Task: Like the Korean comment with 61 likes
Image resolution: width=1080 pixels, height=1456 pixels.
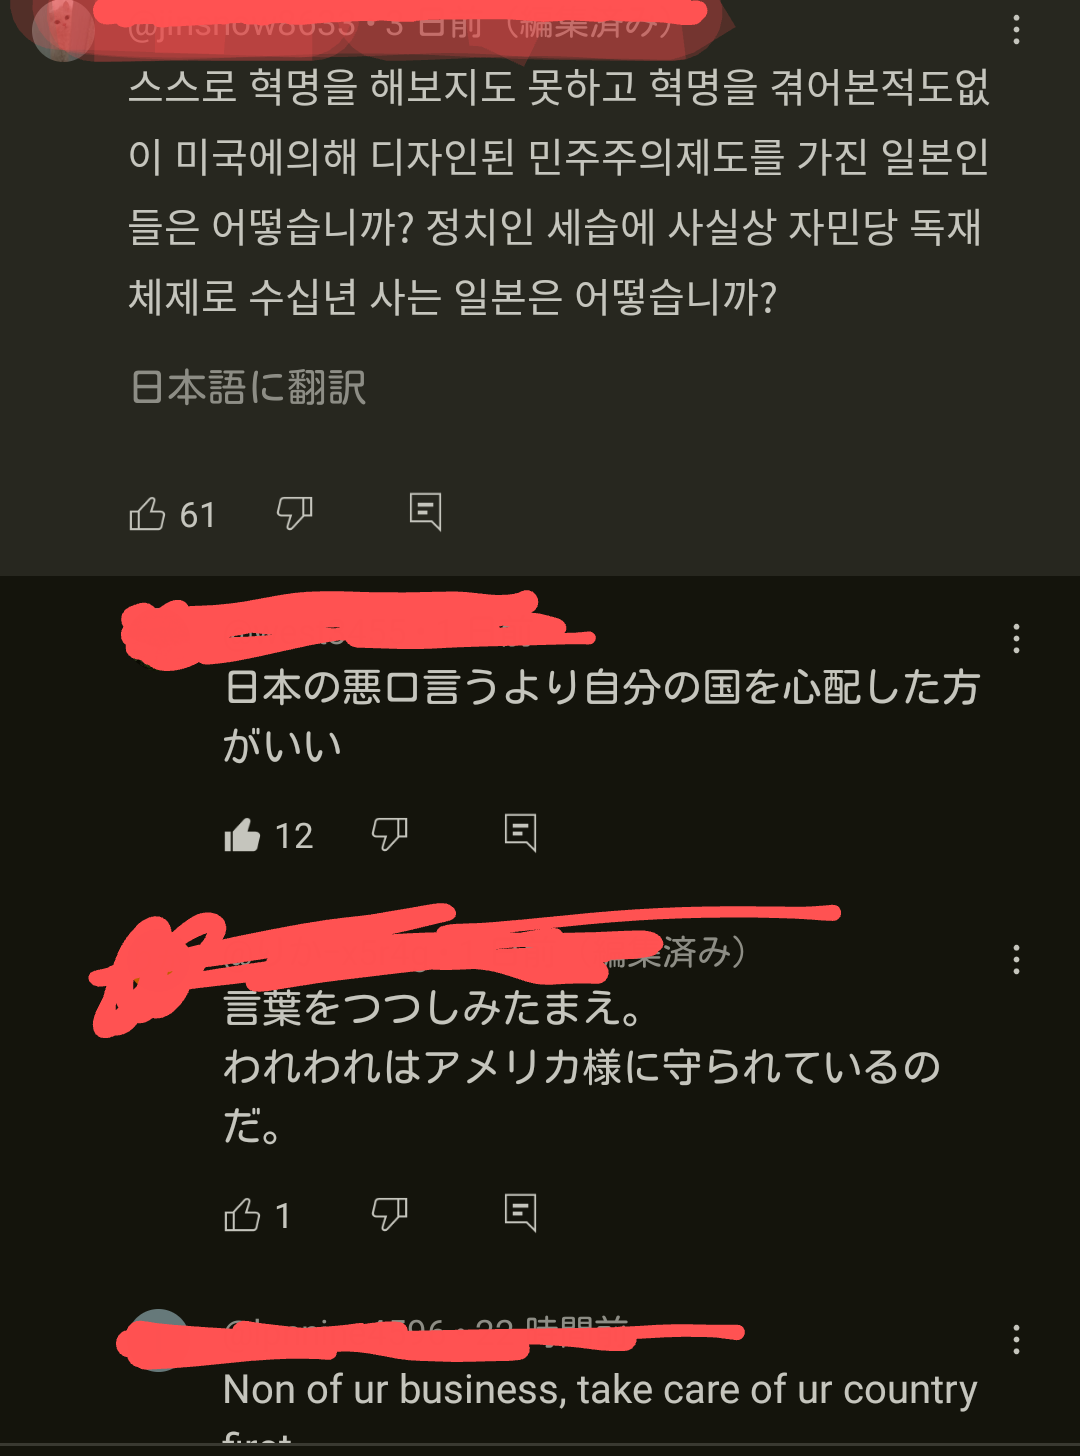Action: [147, 514]
